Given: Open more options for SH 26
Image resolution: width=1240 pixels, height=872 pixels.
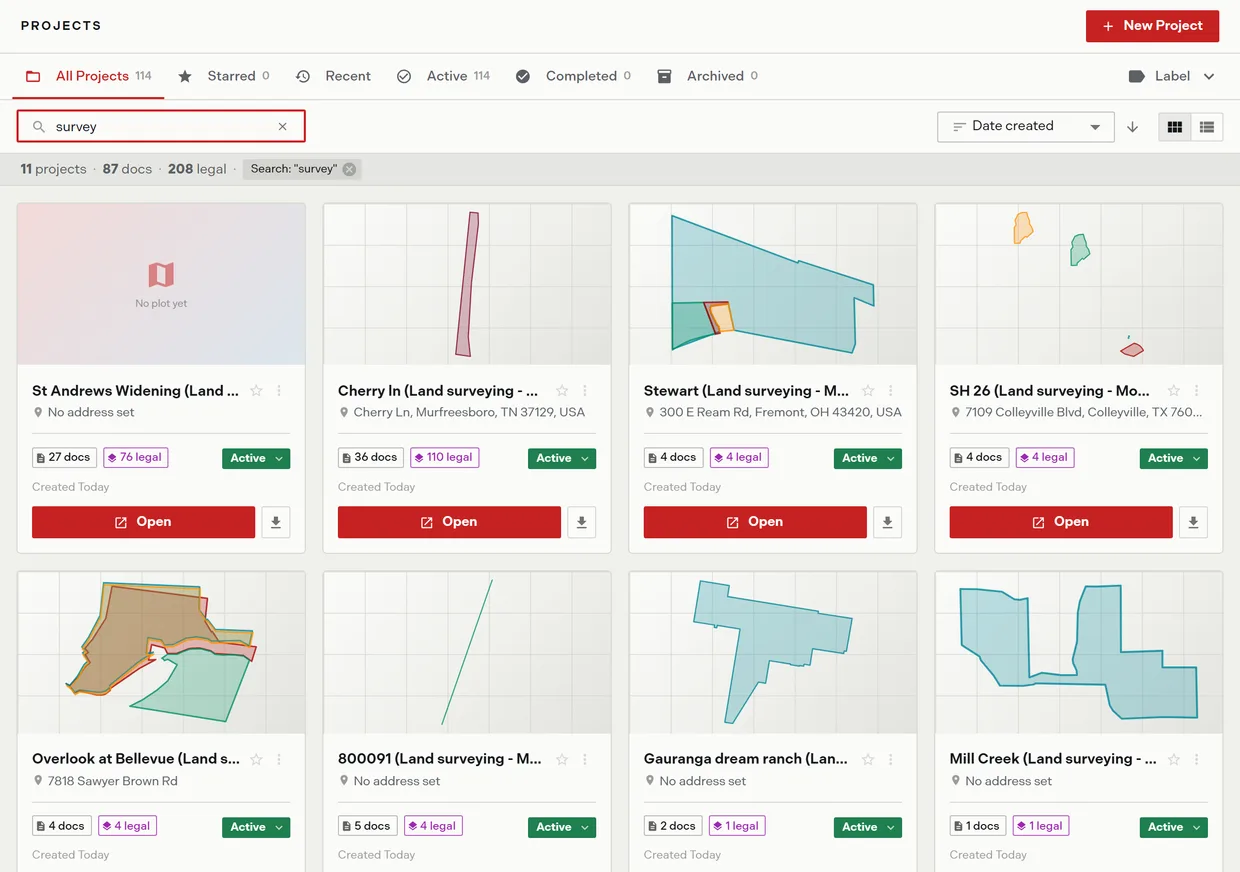Looking at the screenshot, I should tap(1197, 391).
